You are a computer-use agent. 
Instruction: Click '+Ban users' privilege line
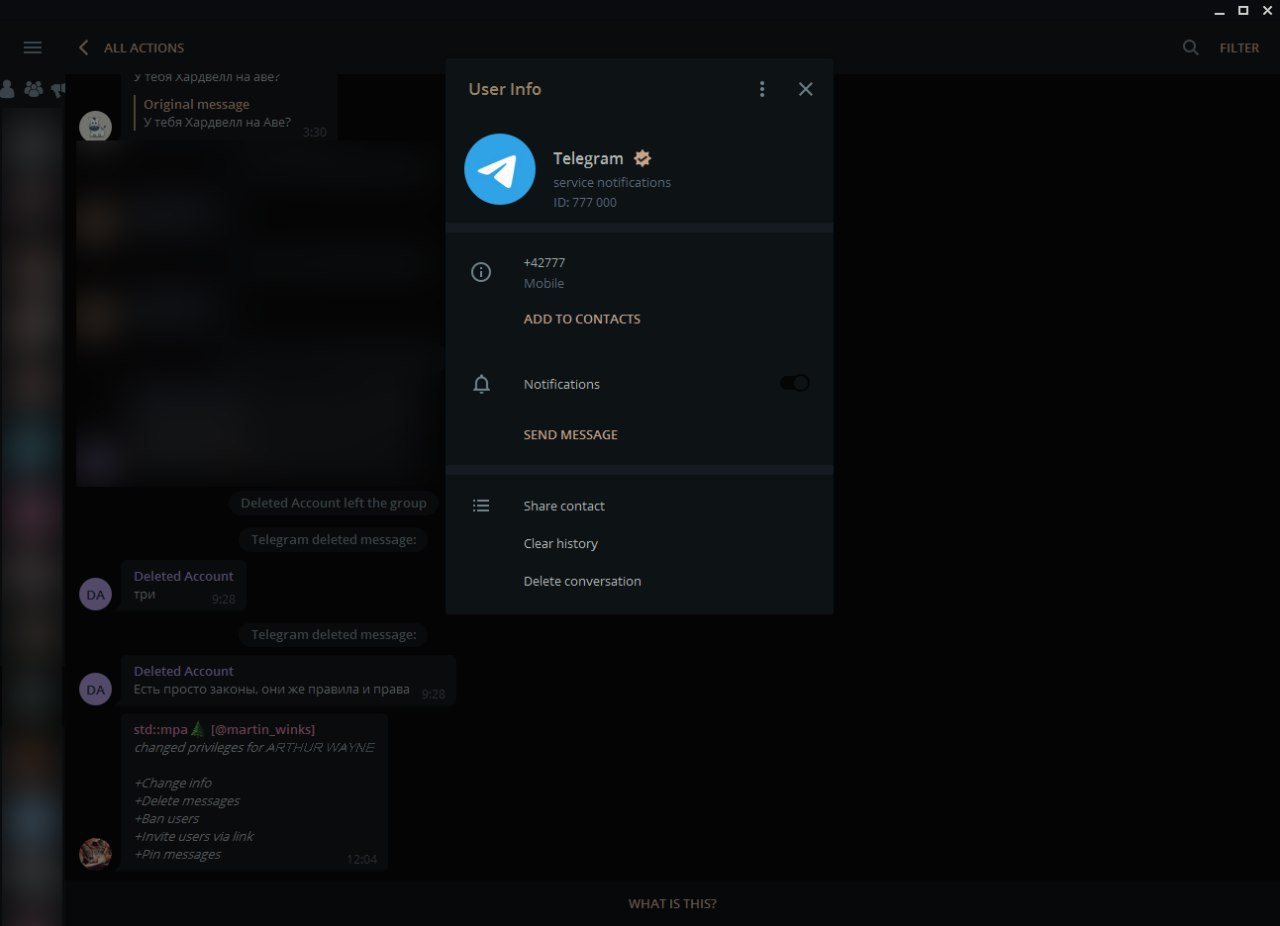coord(166,818)
